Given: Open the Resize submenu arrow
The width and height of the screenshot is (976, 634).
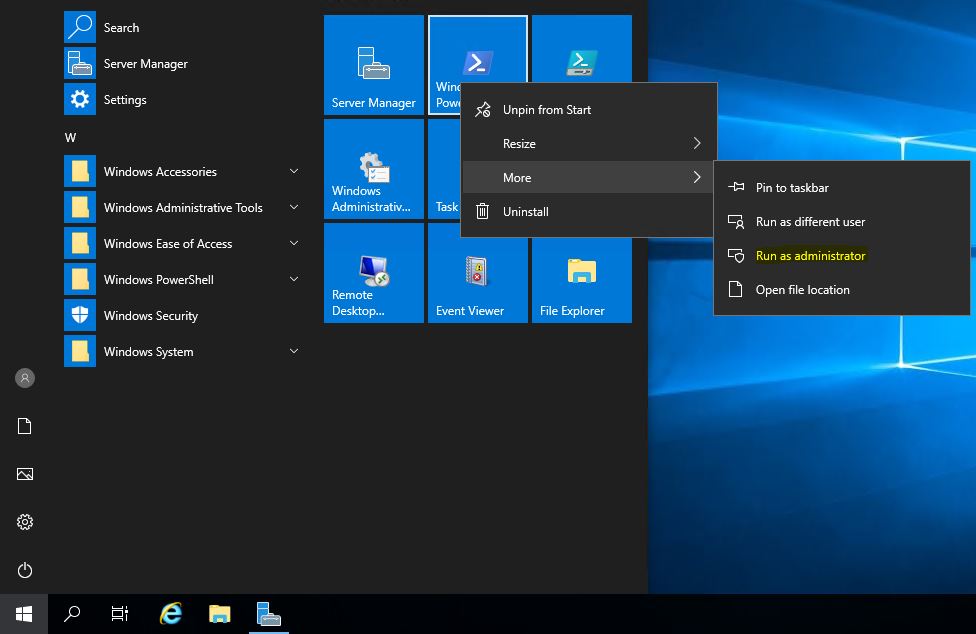Looking at the screenshot, I should click(x=697, y=144).
